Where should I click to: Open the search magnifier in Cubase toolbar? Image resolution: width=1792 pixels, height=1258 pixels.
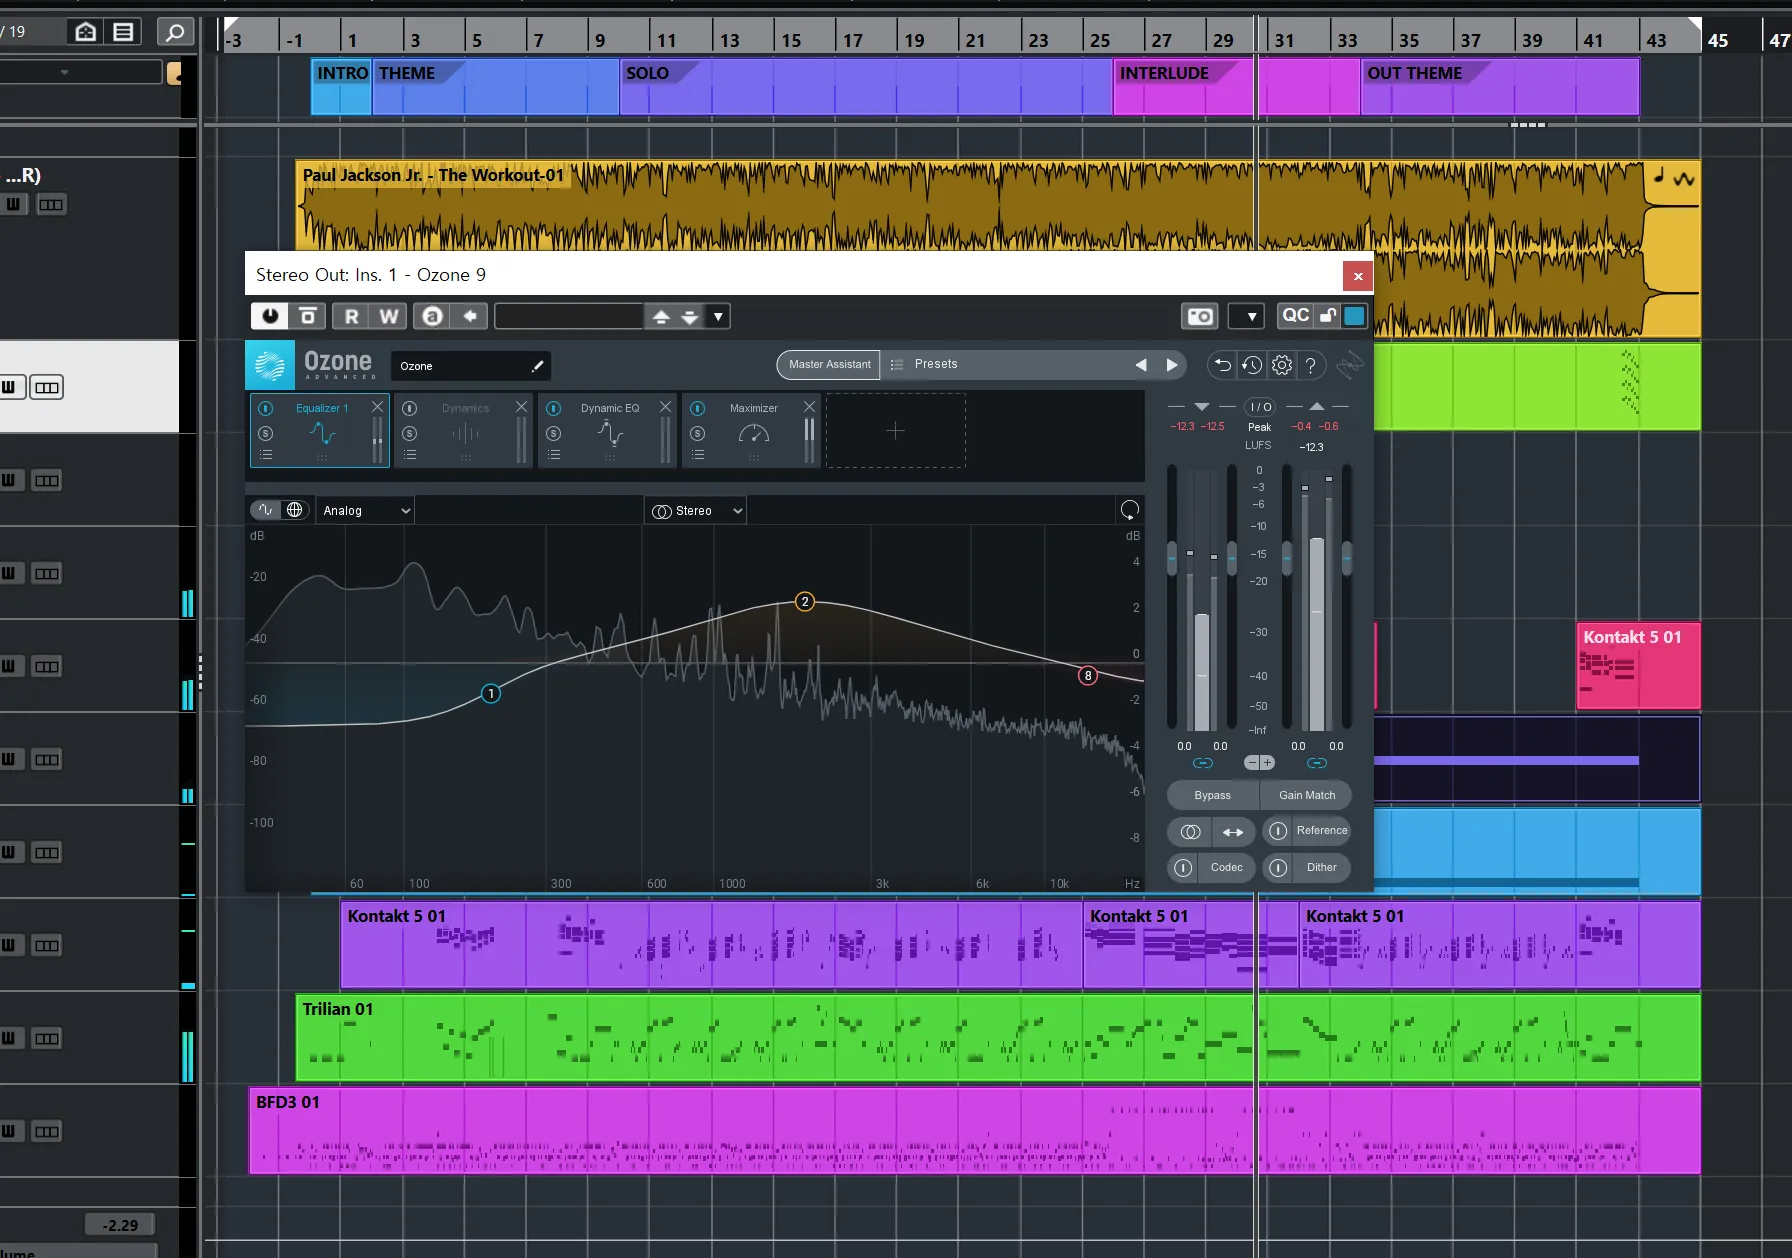(x=175, y=32)
